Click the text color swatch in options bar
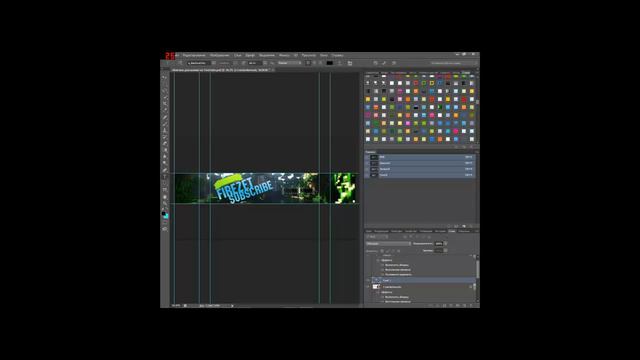The image size is (640, 360). 329,63
